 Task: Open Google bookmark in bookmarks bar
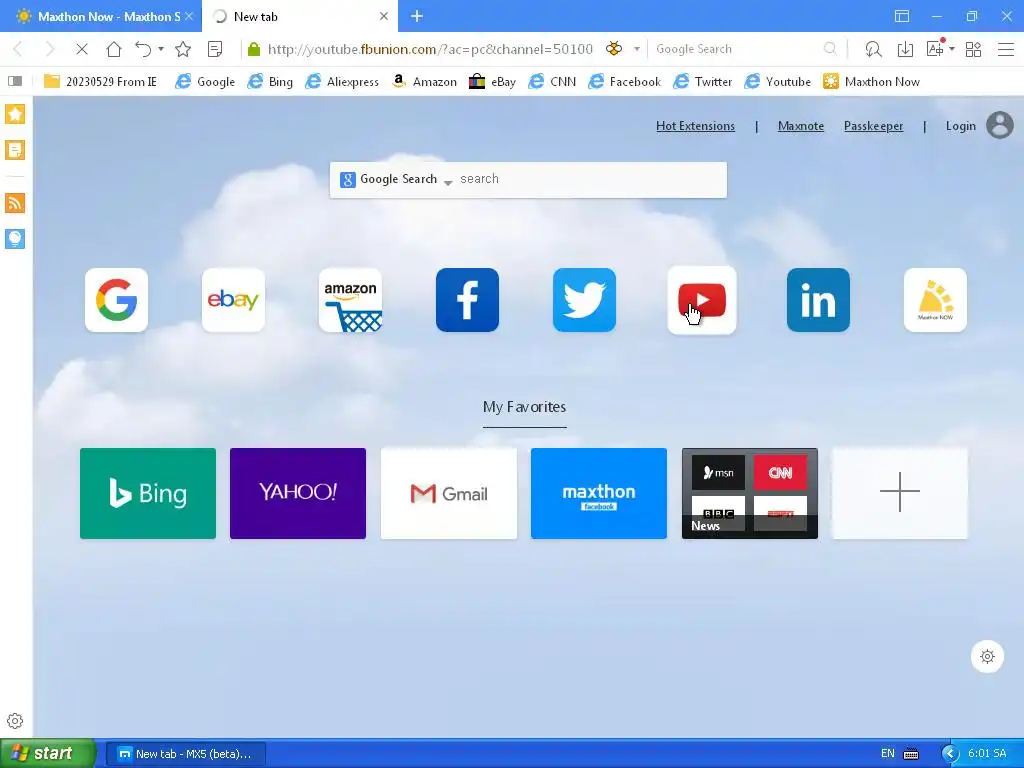point(205,81)
